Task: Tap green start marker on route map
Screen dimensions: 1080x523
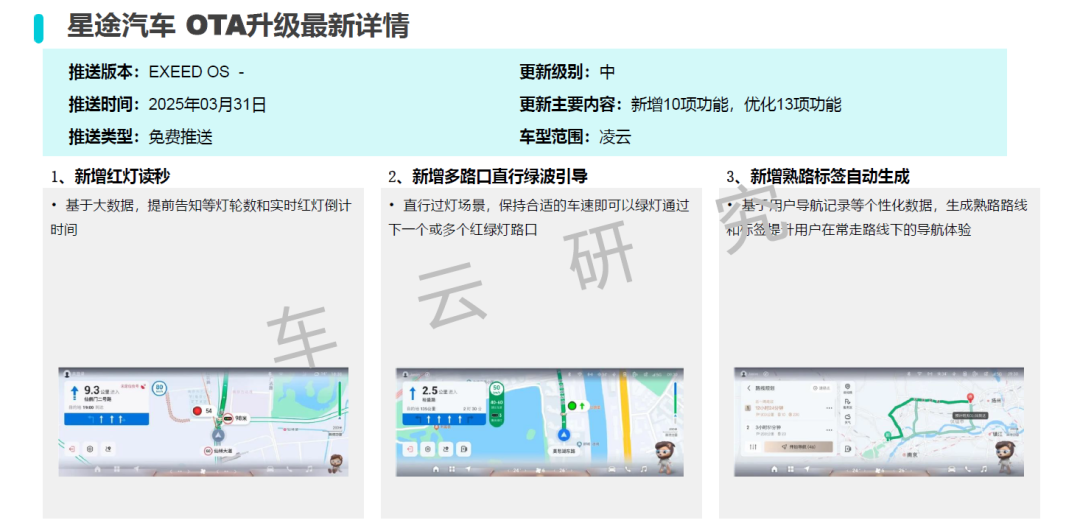Action: (887, 435)
